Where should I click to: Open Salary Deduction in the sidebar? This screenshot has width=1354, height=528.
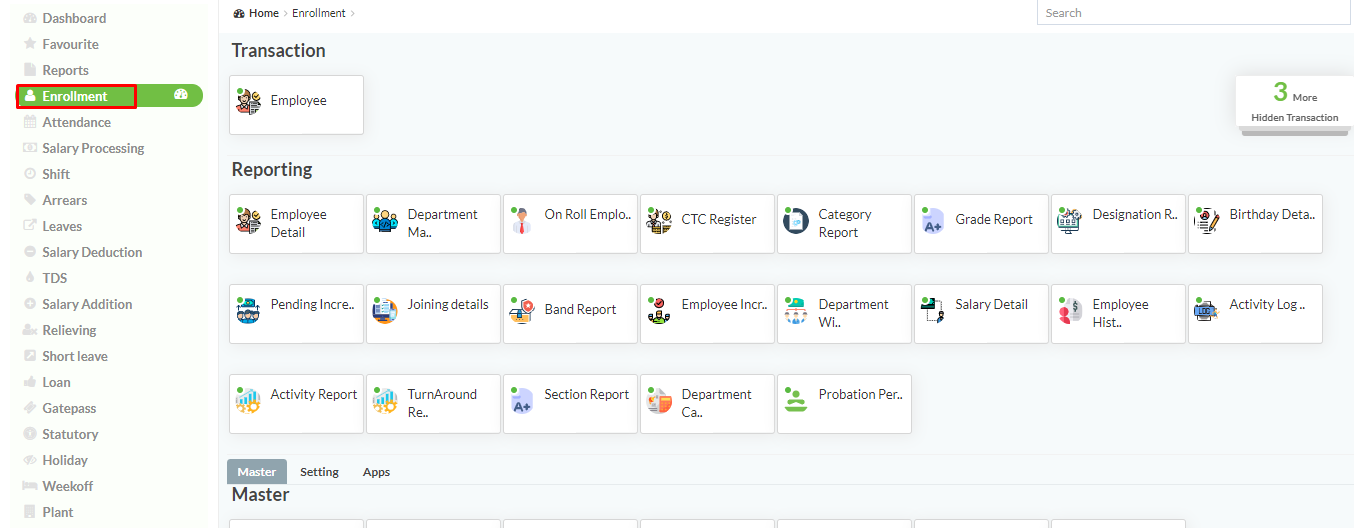point(92,252)
